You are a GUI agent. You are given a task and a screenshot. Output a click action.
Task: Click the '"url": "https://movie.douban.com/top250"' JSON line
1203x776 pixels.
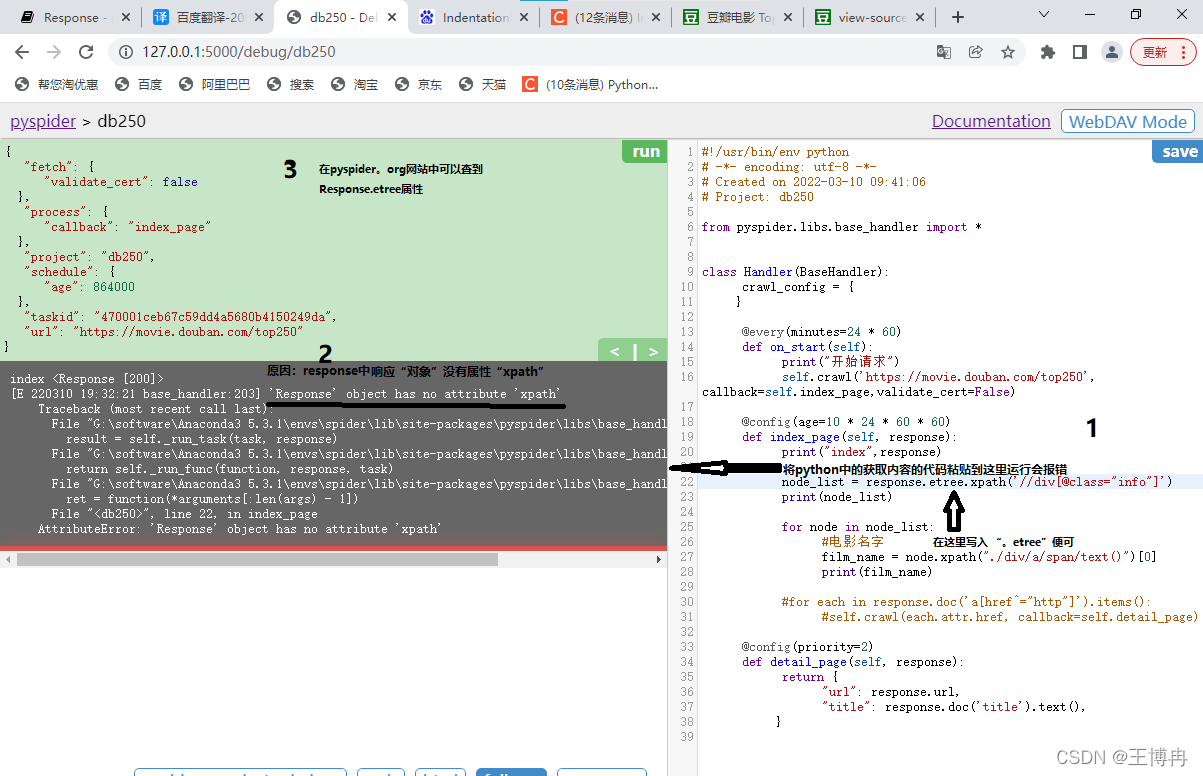[x=164, y=331]
